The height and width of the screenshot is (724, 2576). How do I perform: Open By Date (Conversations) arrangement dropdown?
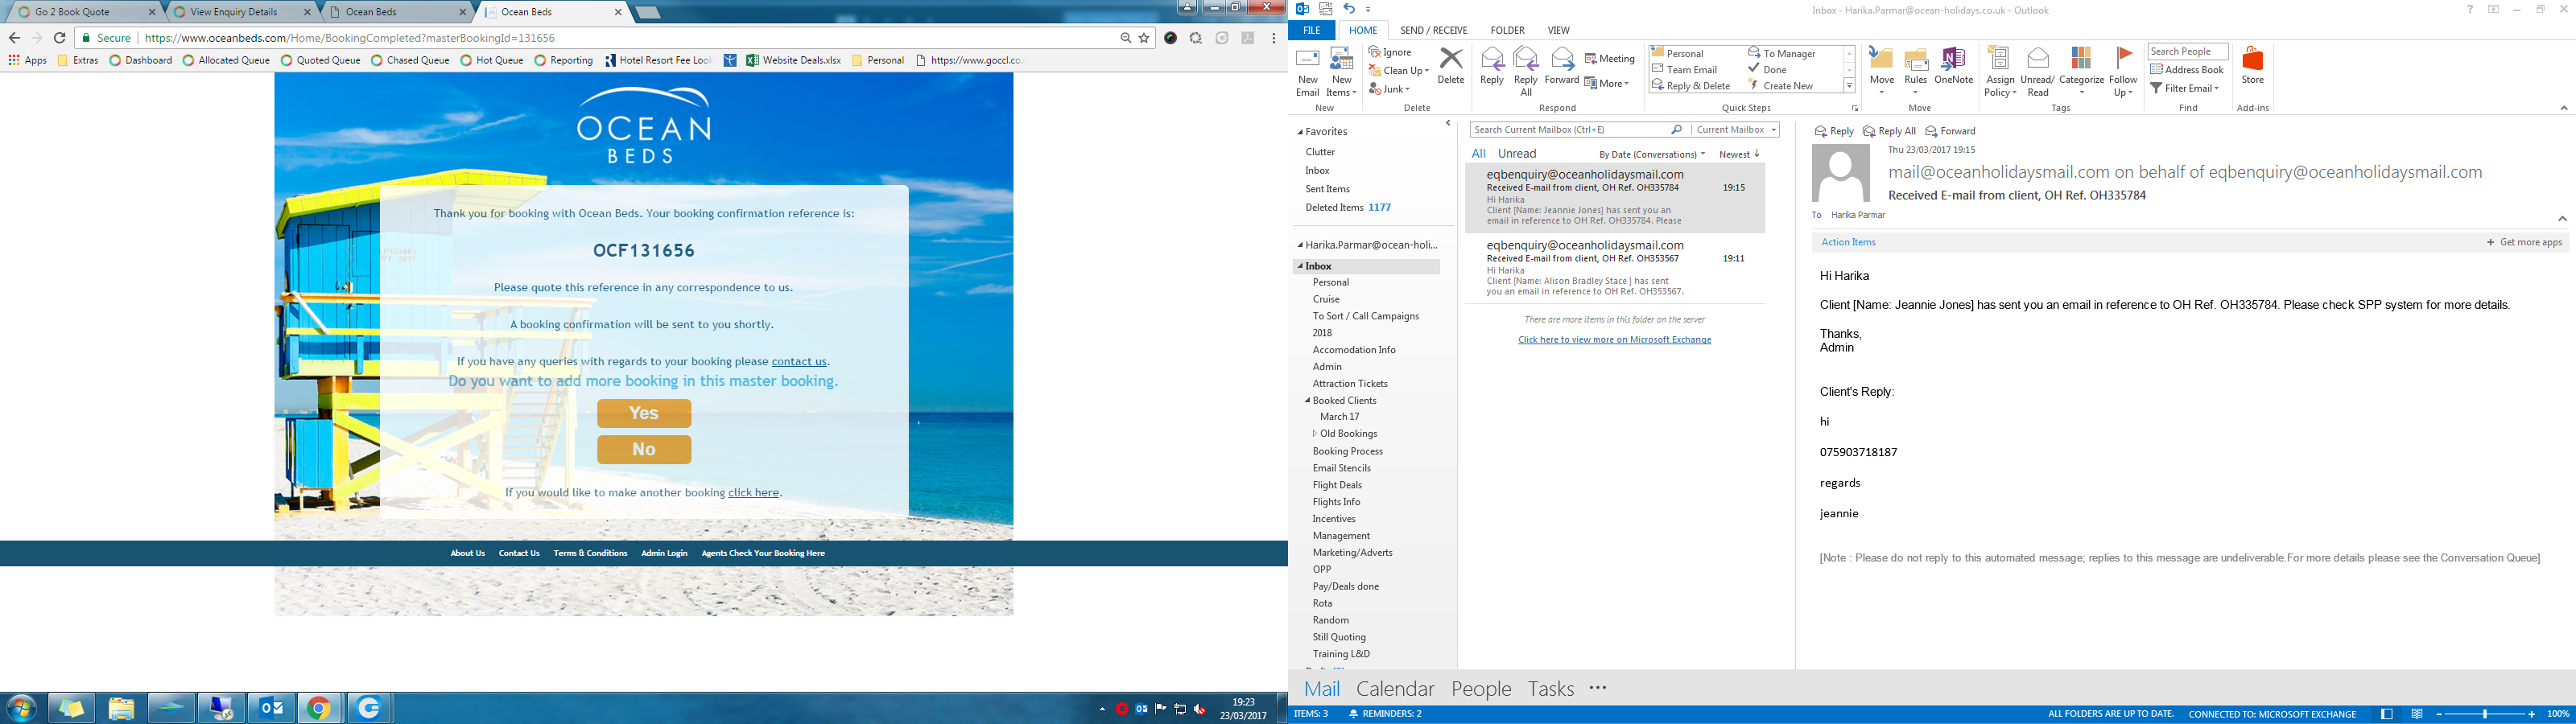1652,155
